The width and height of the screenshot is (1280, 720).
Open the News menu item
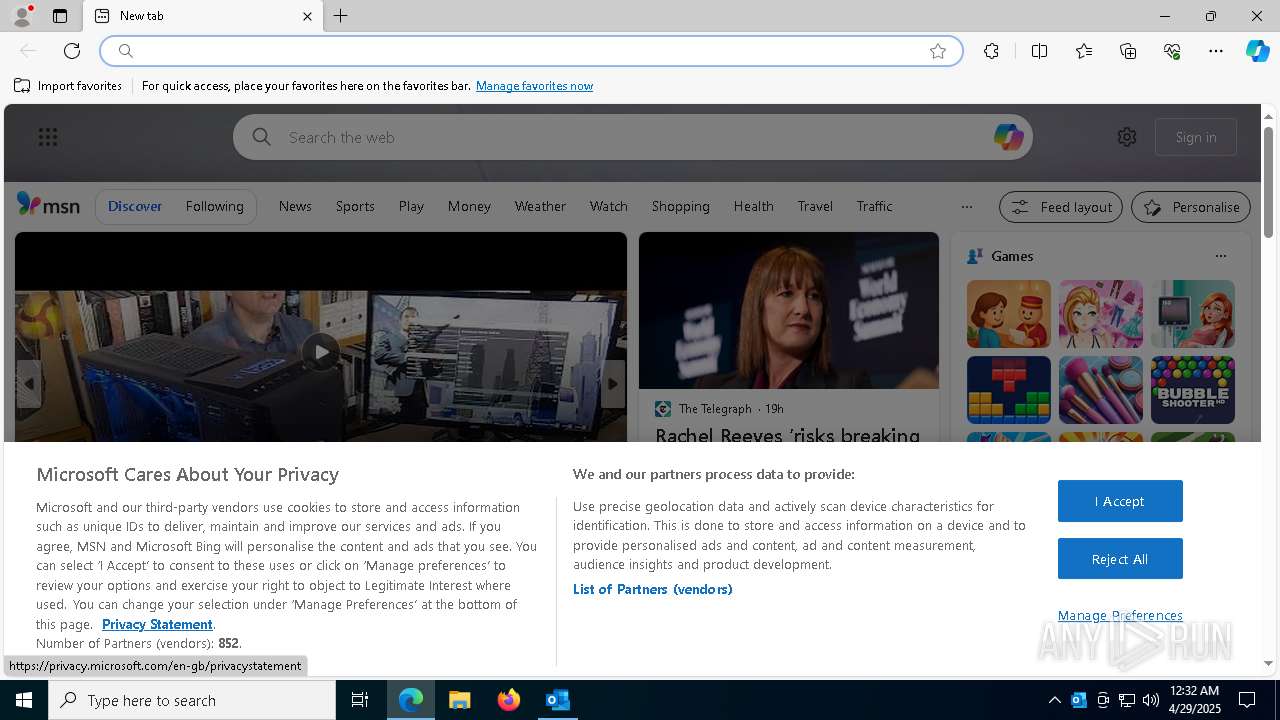[295, 206]
